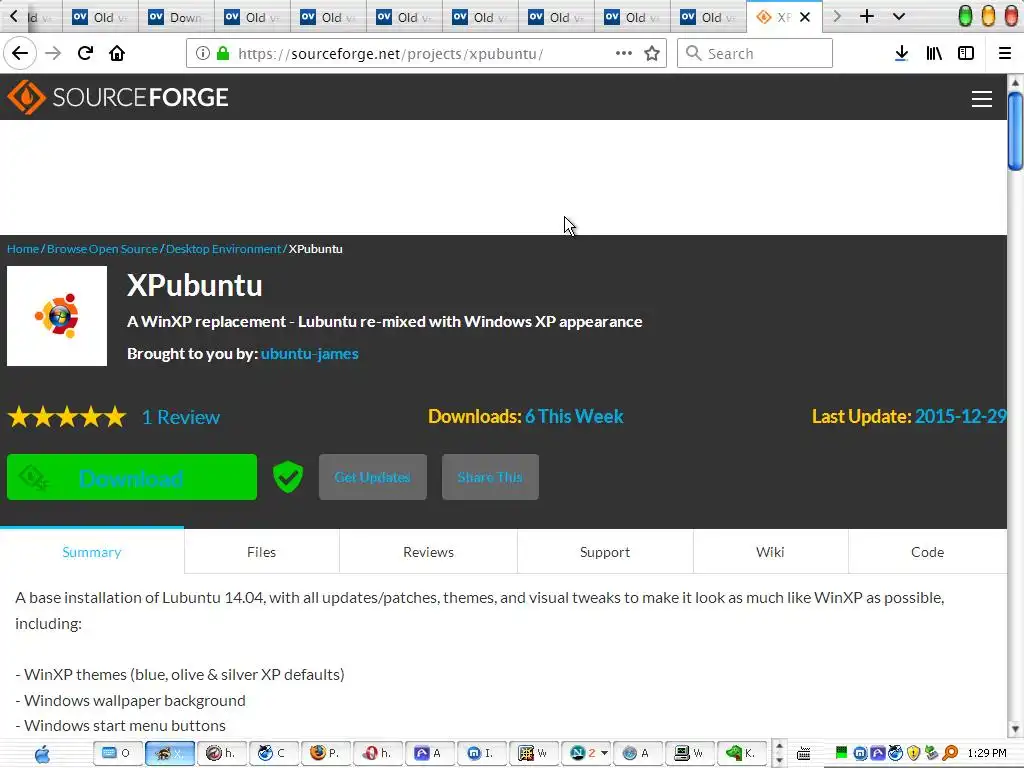
Task: Toggle the browser sidebar view
Action: tap(966, 54)
